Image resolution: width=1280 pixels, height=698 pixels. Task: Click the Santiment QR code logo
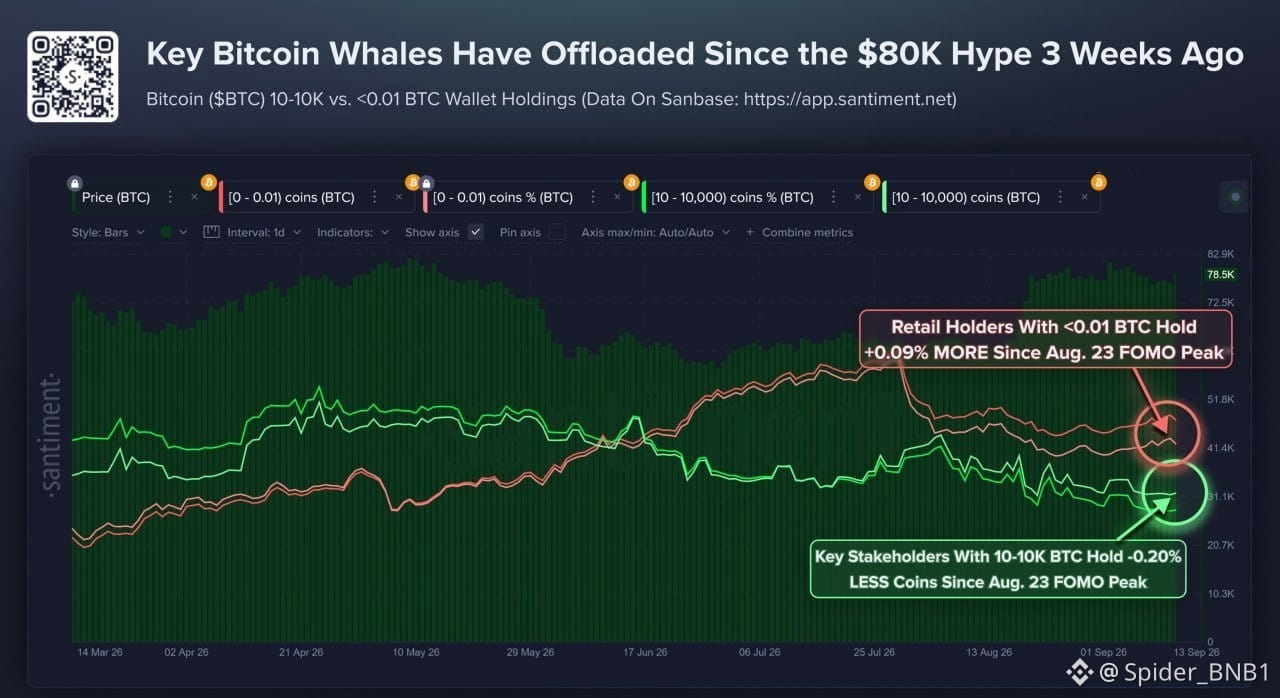[73, 77]
